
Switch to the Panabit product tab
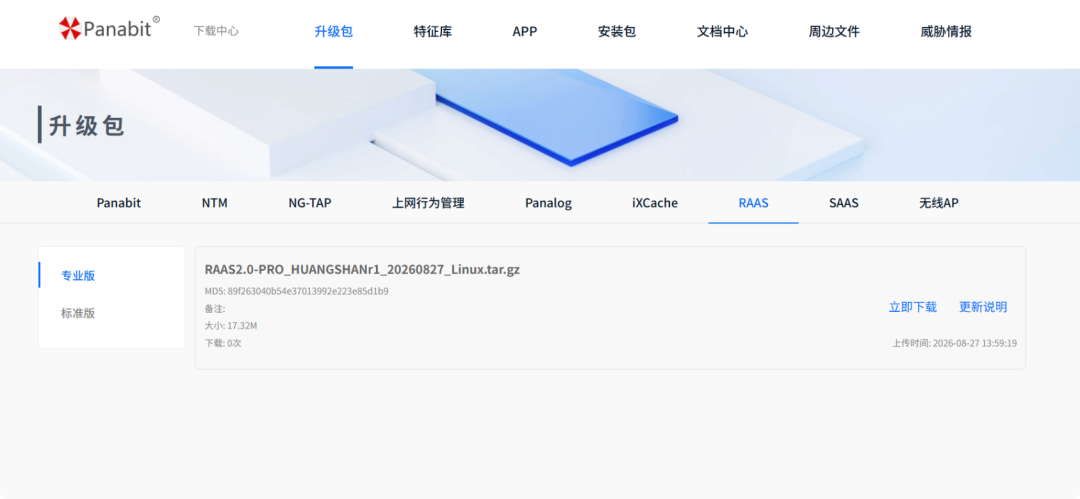118,203
